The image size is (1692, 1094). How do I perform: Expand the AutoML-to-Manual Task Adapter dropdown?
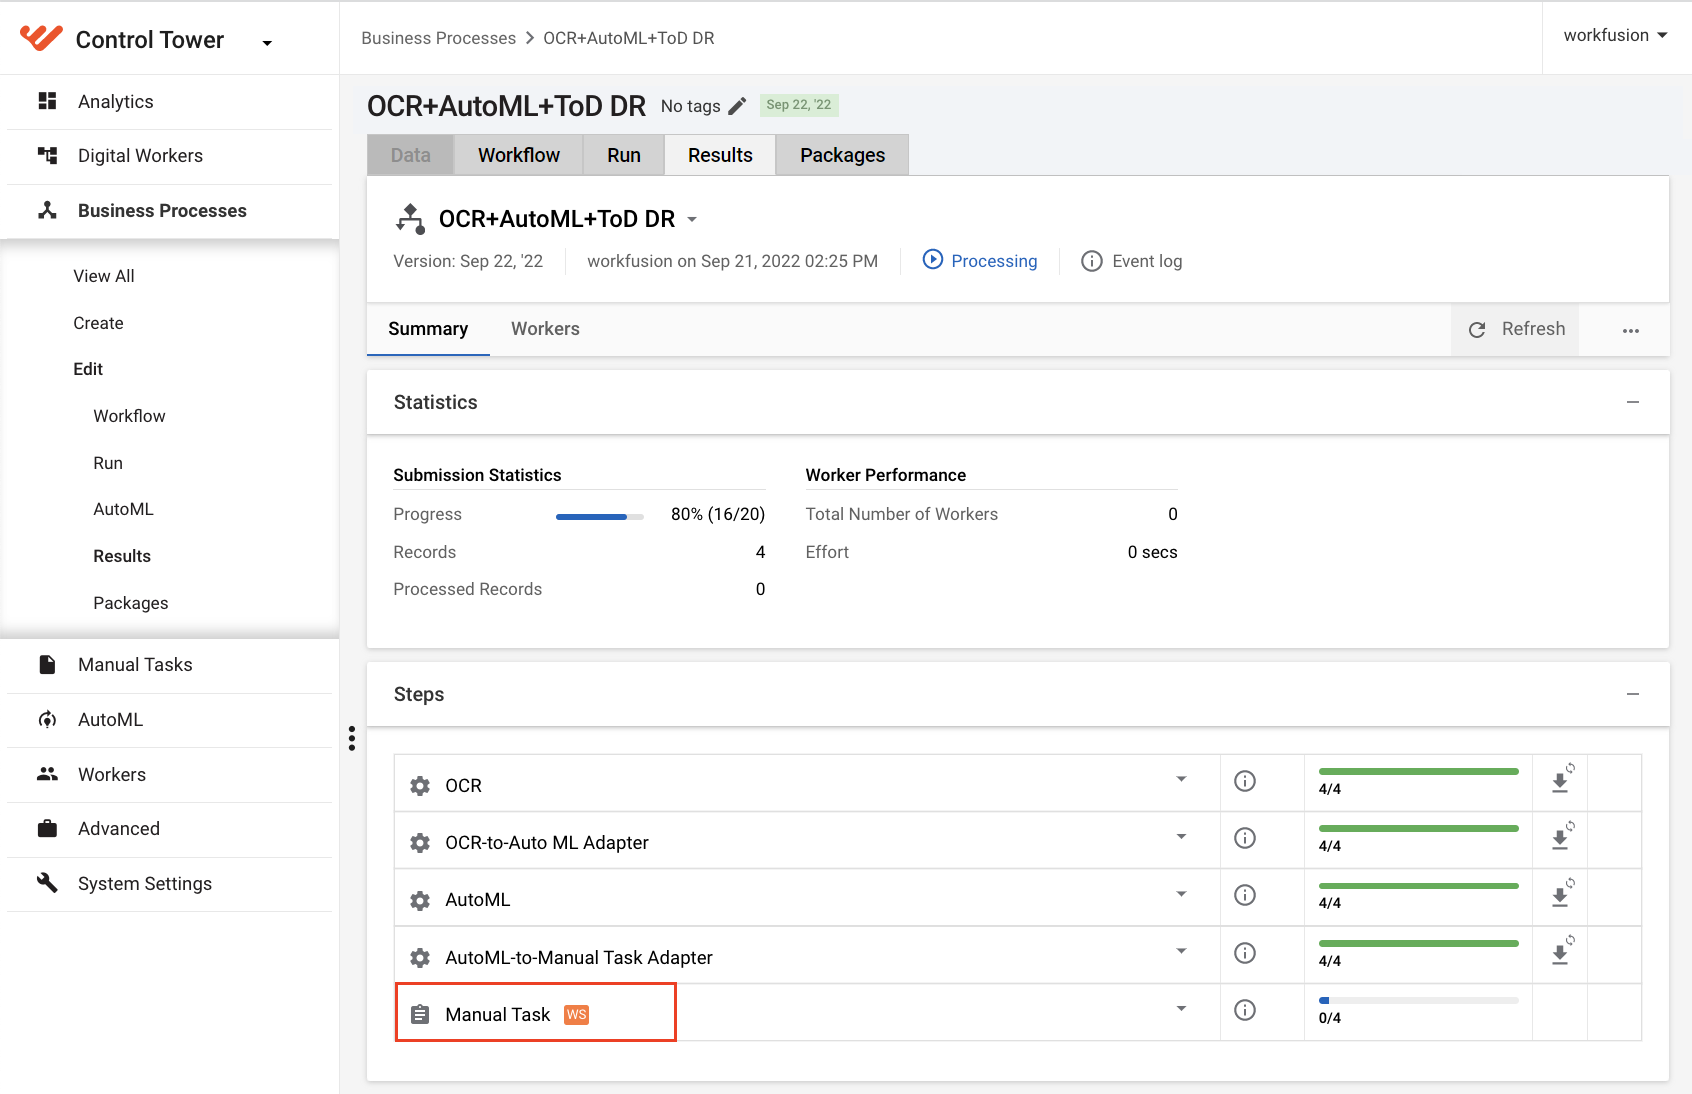1181,951
